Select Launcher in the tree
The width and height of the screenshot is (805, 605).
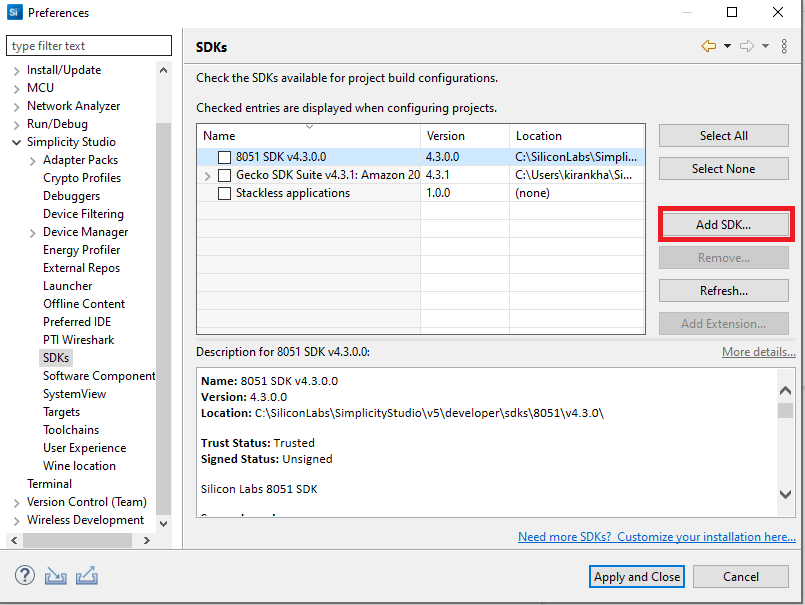click(68, 286)
